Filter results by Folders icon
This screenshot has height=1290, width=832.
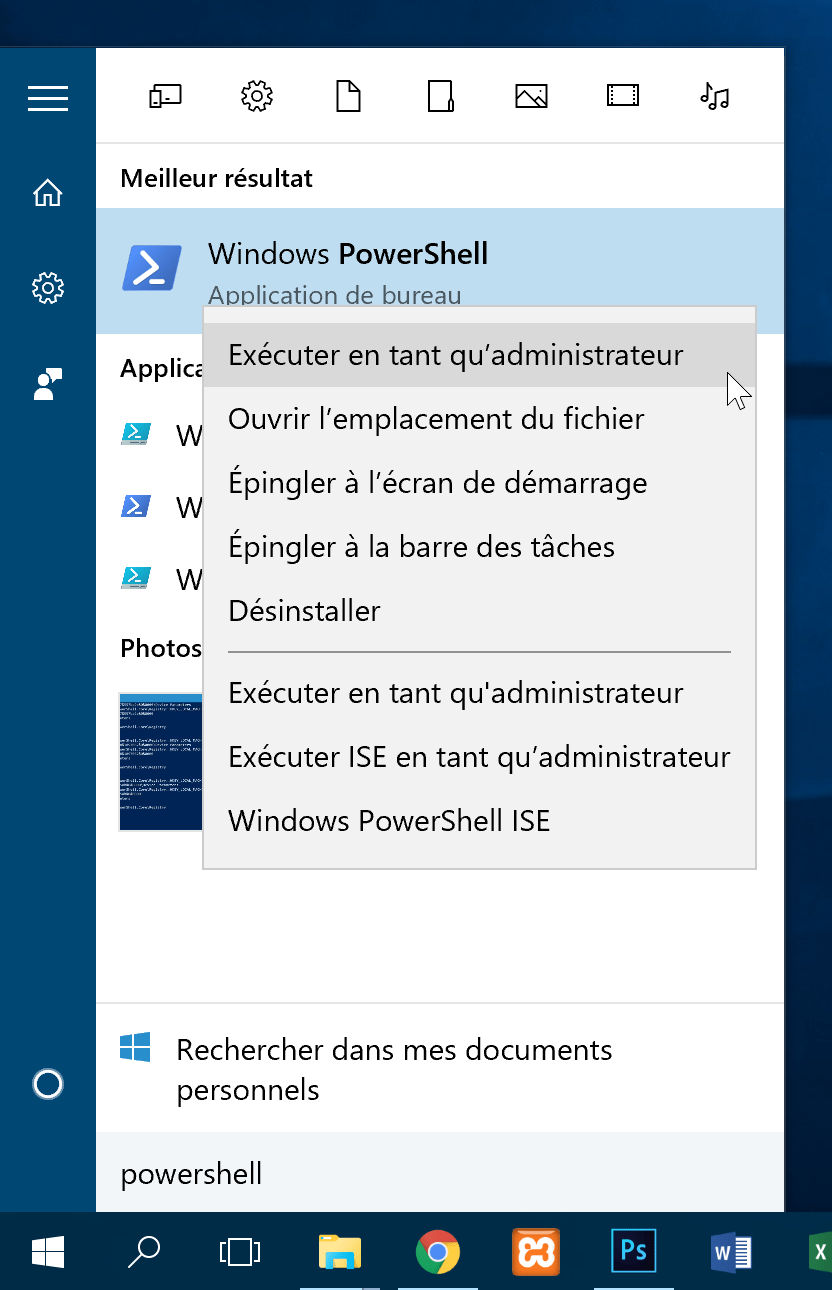pos(441,97)
